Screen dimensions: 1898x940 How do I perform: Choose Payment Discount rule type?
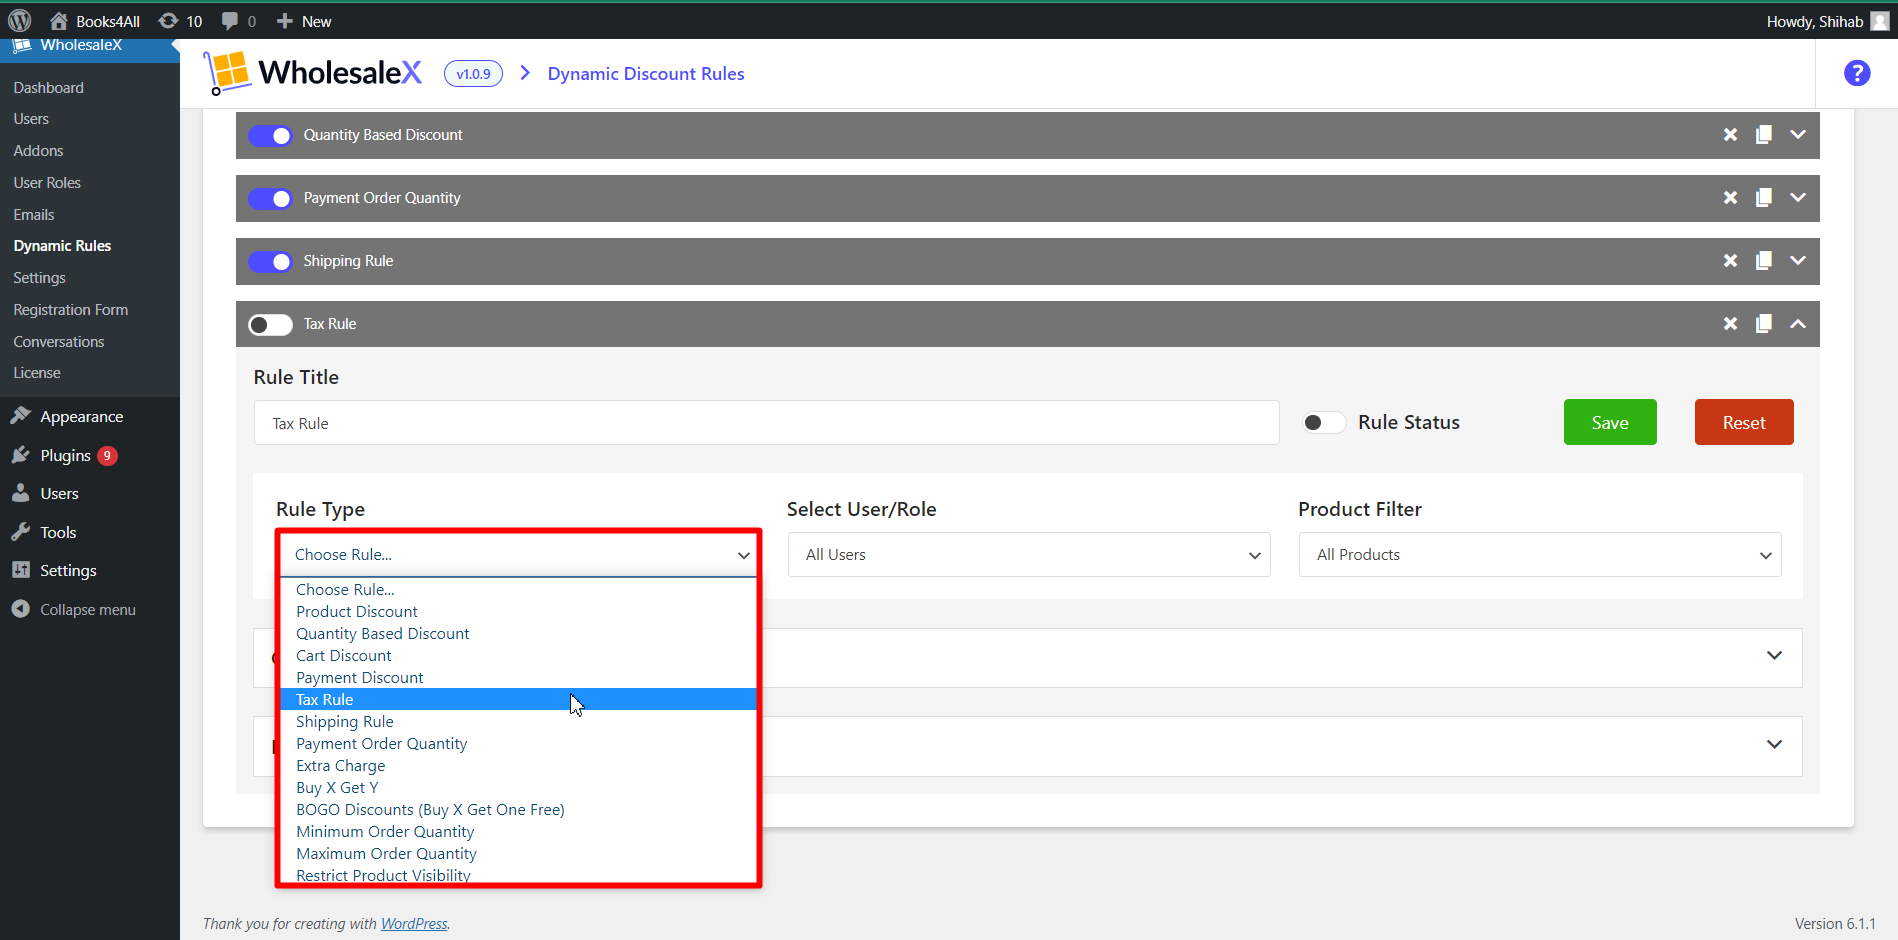pos(518,678)
